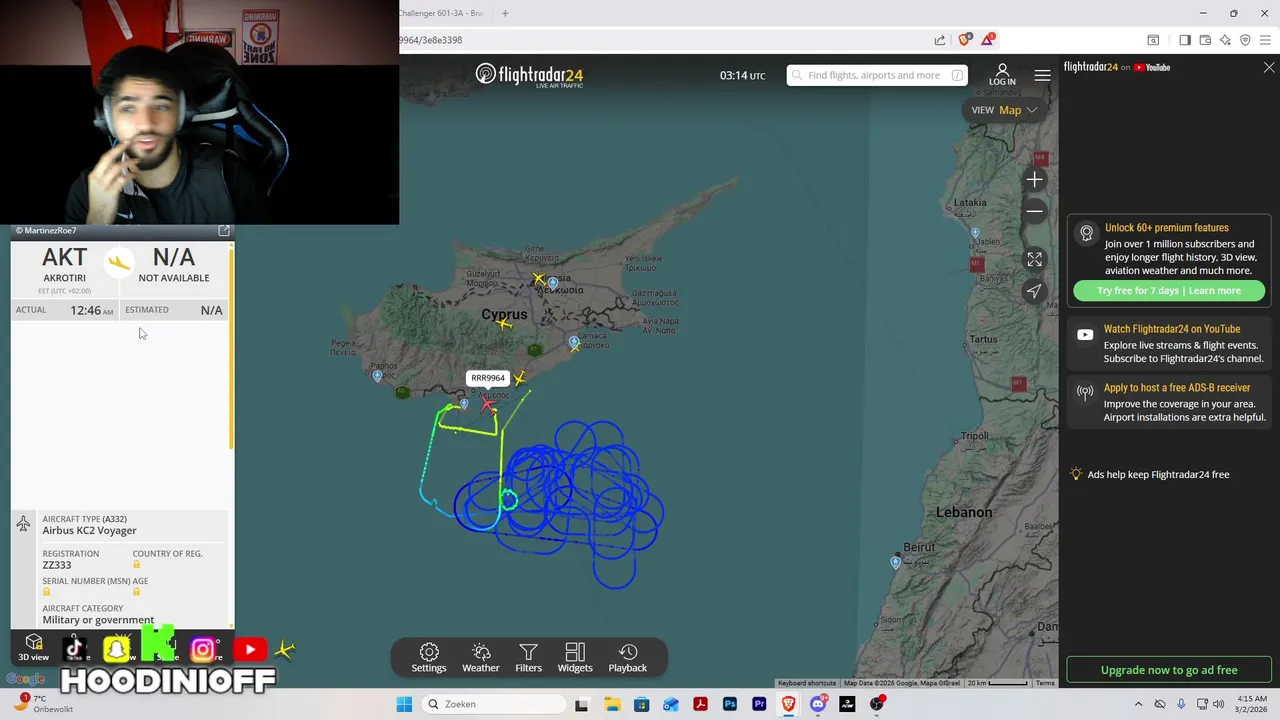1280x720 pixels.
Task: Open Adobe Acrobat from the taskbar
Action: coord(700,704)
